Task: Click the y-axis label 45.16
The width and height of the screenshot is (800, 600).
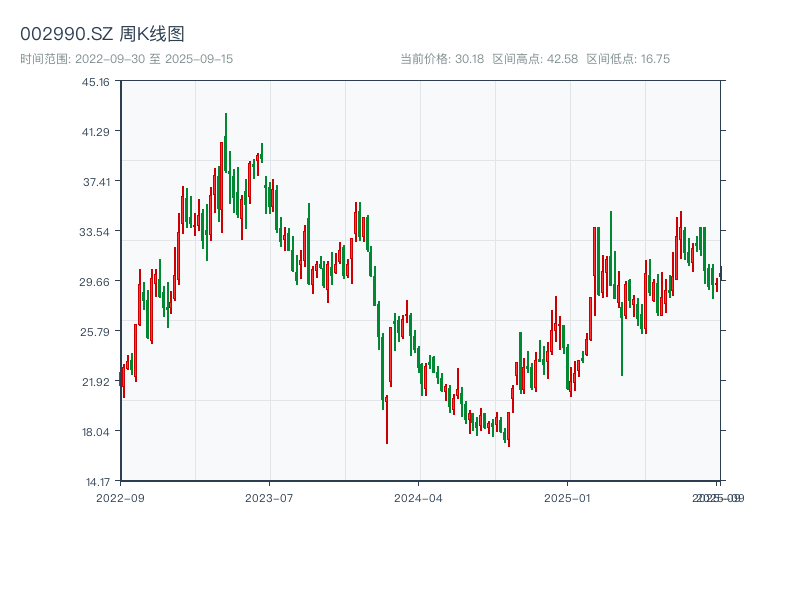Action: pos(95,82)
